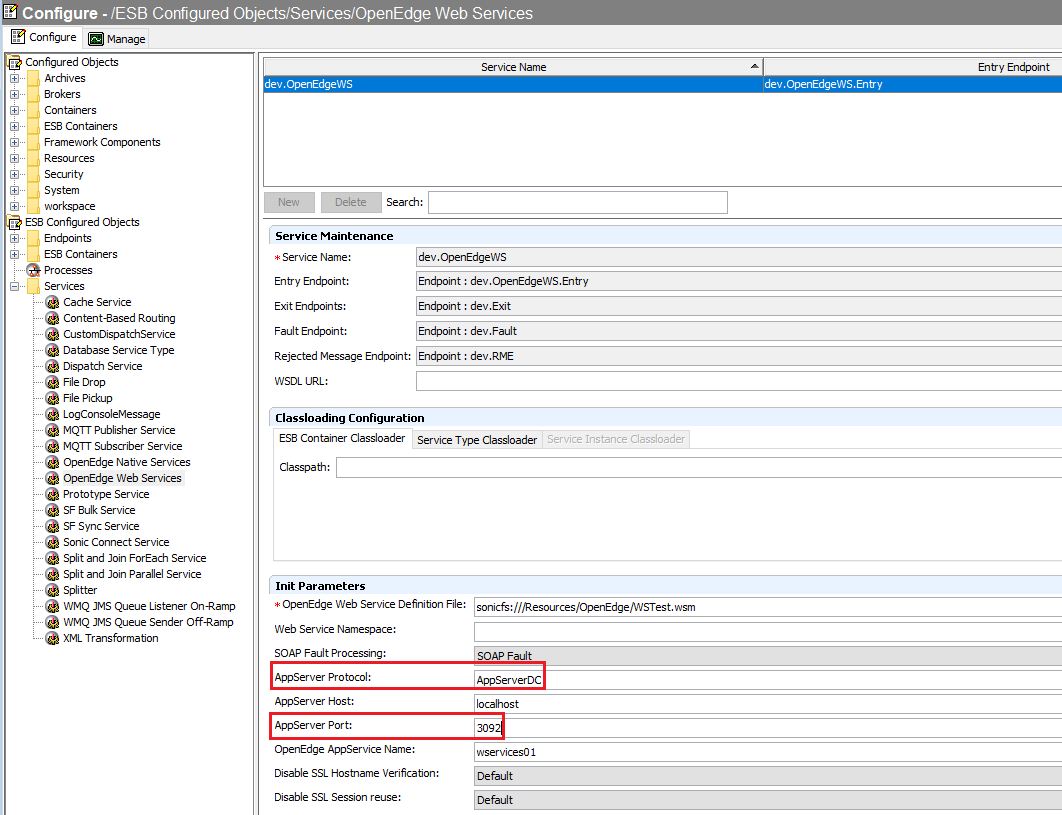Viewport: 1062px width, 815px height.
Task: Switch to the Configure tab
Action: [x=44, y=37]
